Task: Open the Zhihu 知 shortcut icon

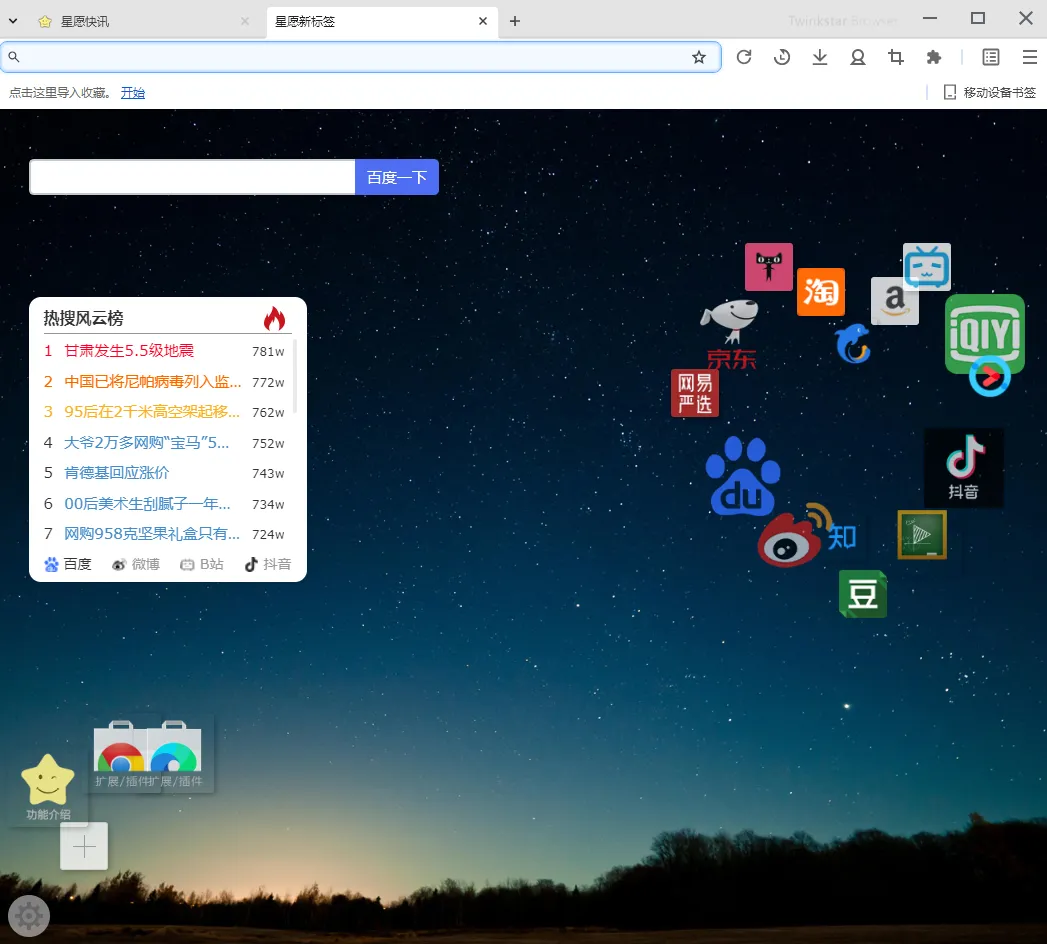Action: 841,537
